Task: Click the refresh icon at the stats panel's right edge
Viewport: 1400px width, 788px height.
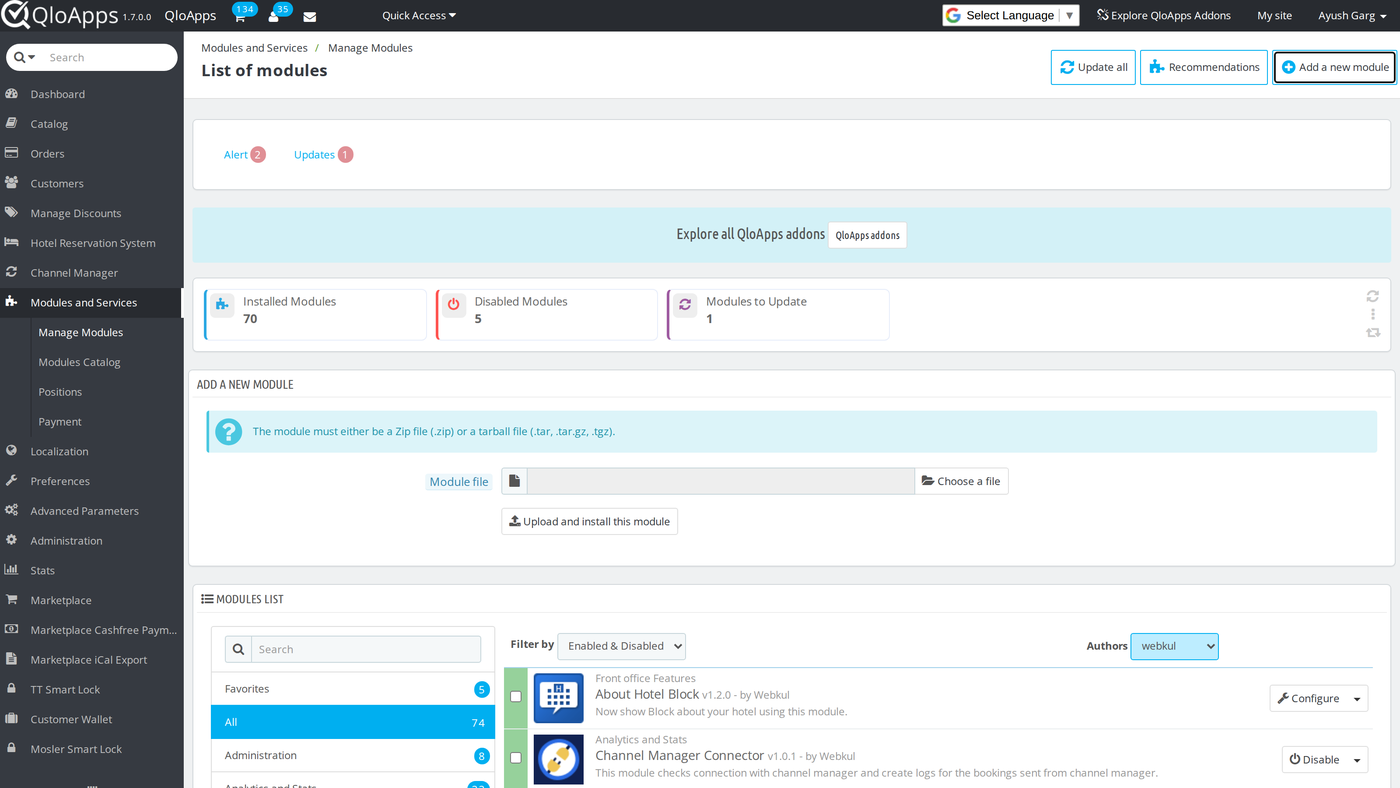Action: point(1373,296)
